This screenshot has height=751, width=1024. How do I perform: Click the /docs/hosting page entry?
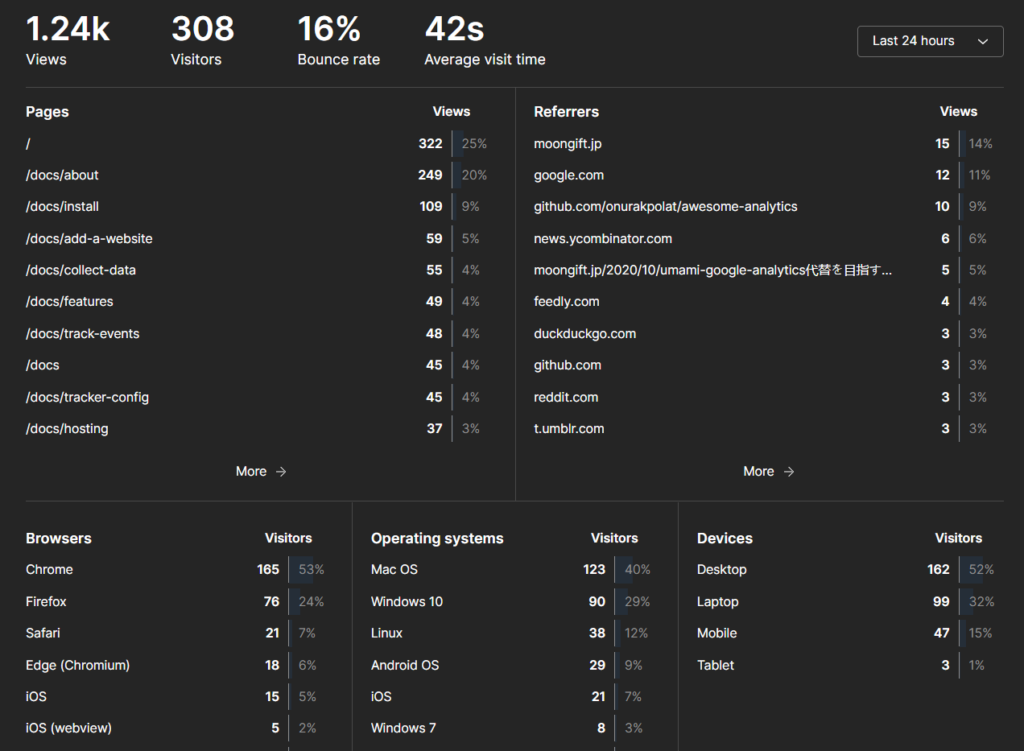point(67,429)
